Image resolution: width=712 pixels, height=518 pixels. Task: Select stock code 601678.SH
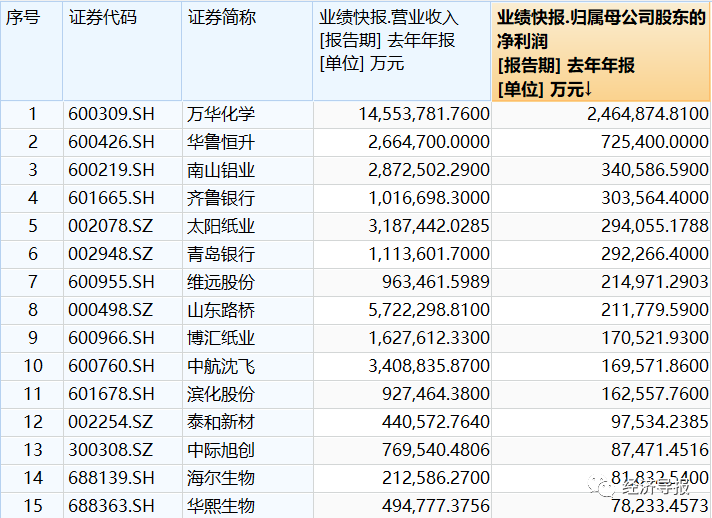click(111, 394)
